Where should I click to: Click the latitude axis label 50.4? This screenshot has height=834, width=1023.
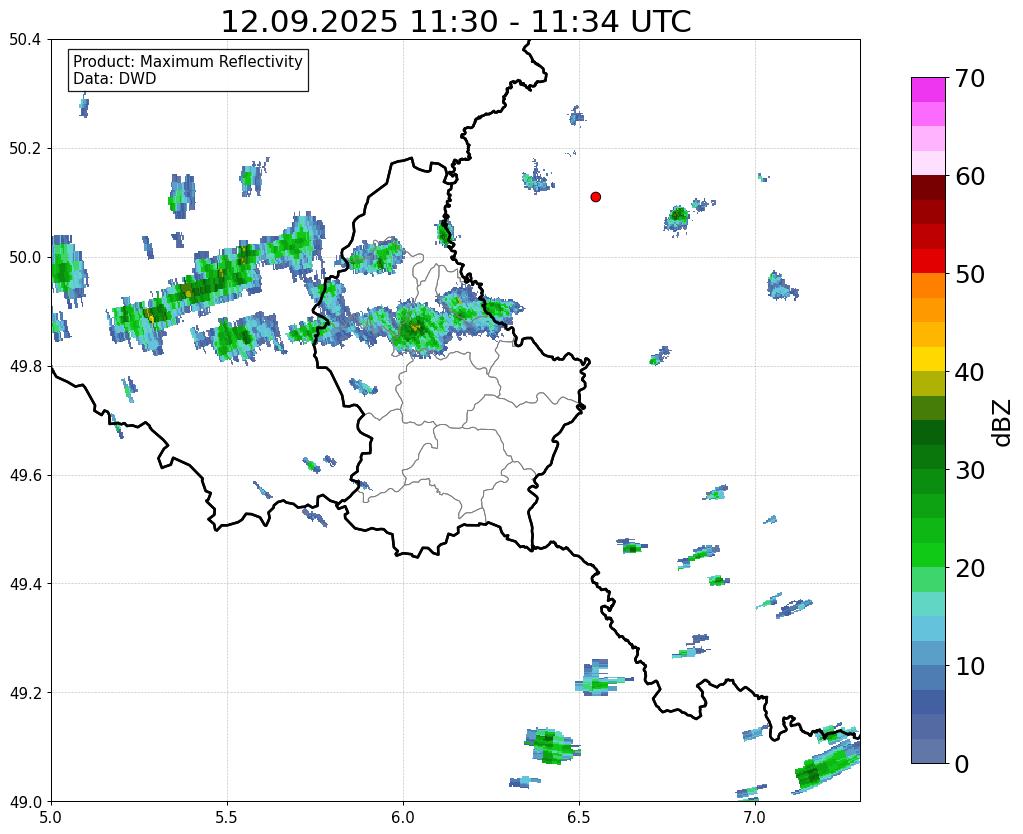pos(25,40)
